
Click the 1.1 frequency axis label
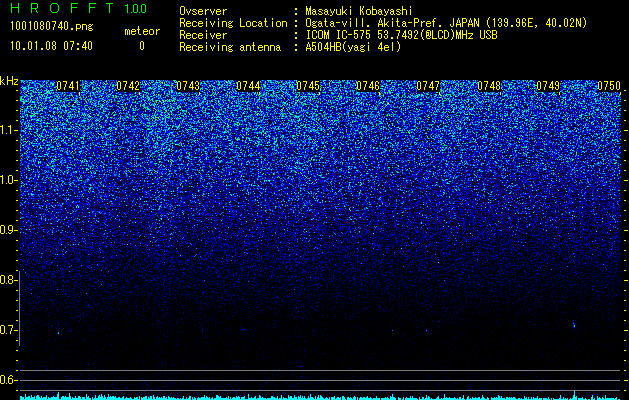coord(9,130)
